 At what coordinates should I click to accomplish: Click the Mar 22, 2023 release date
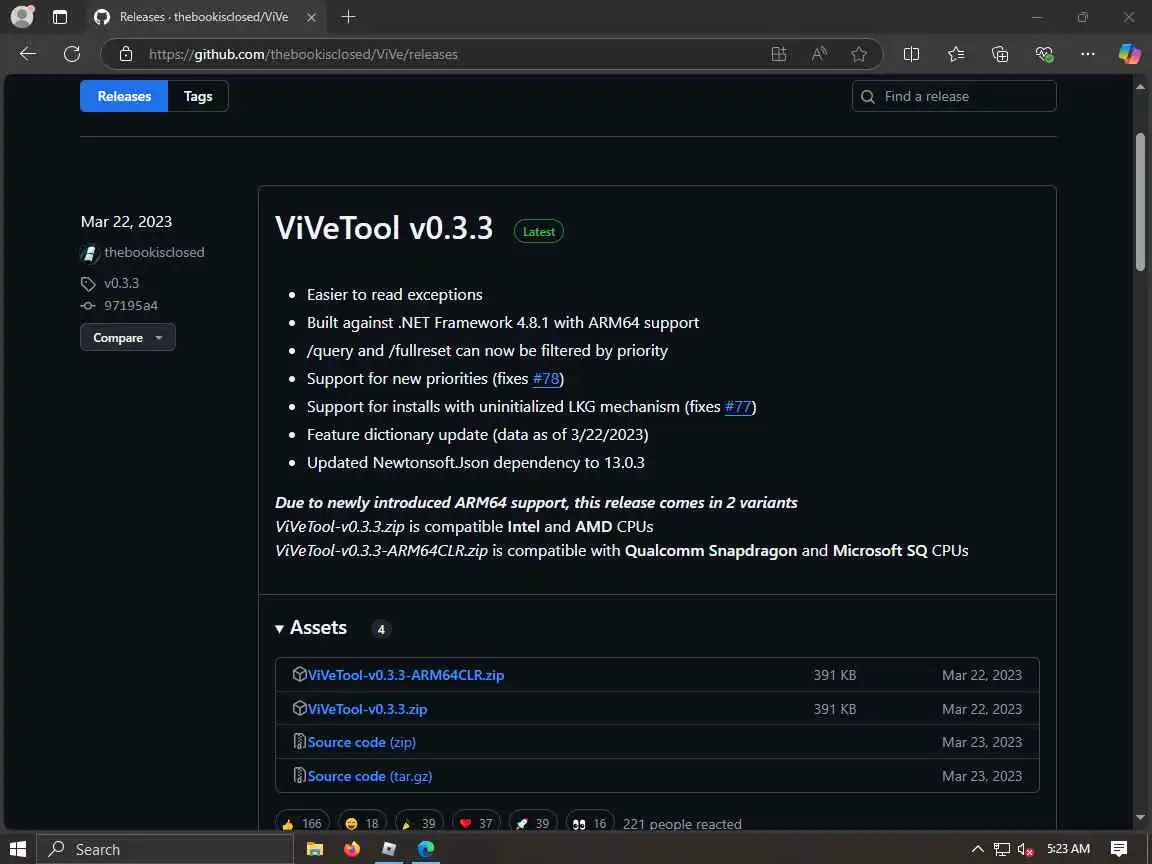click(x=126, y=222)
